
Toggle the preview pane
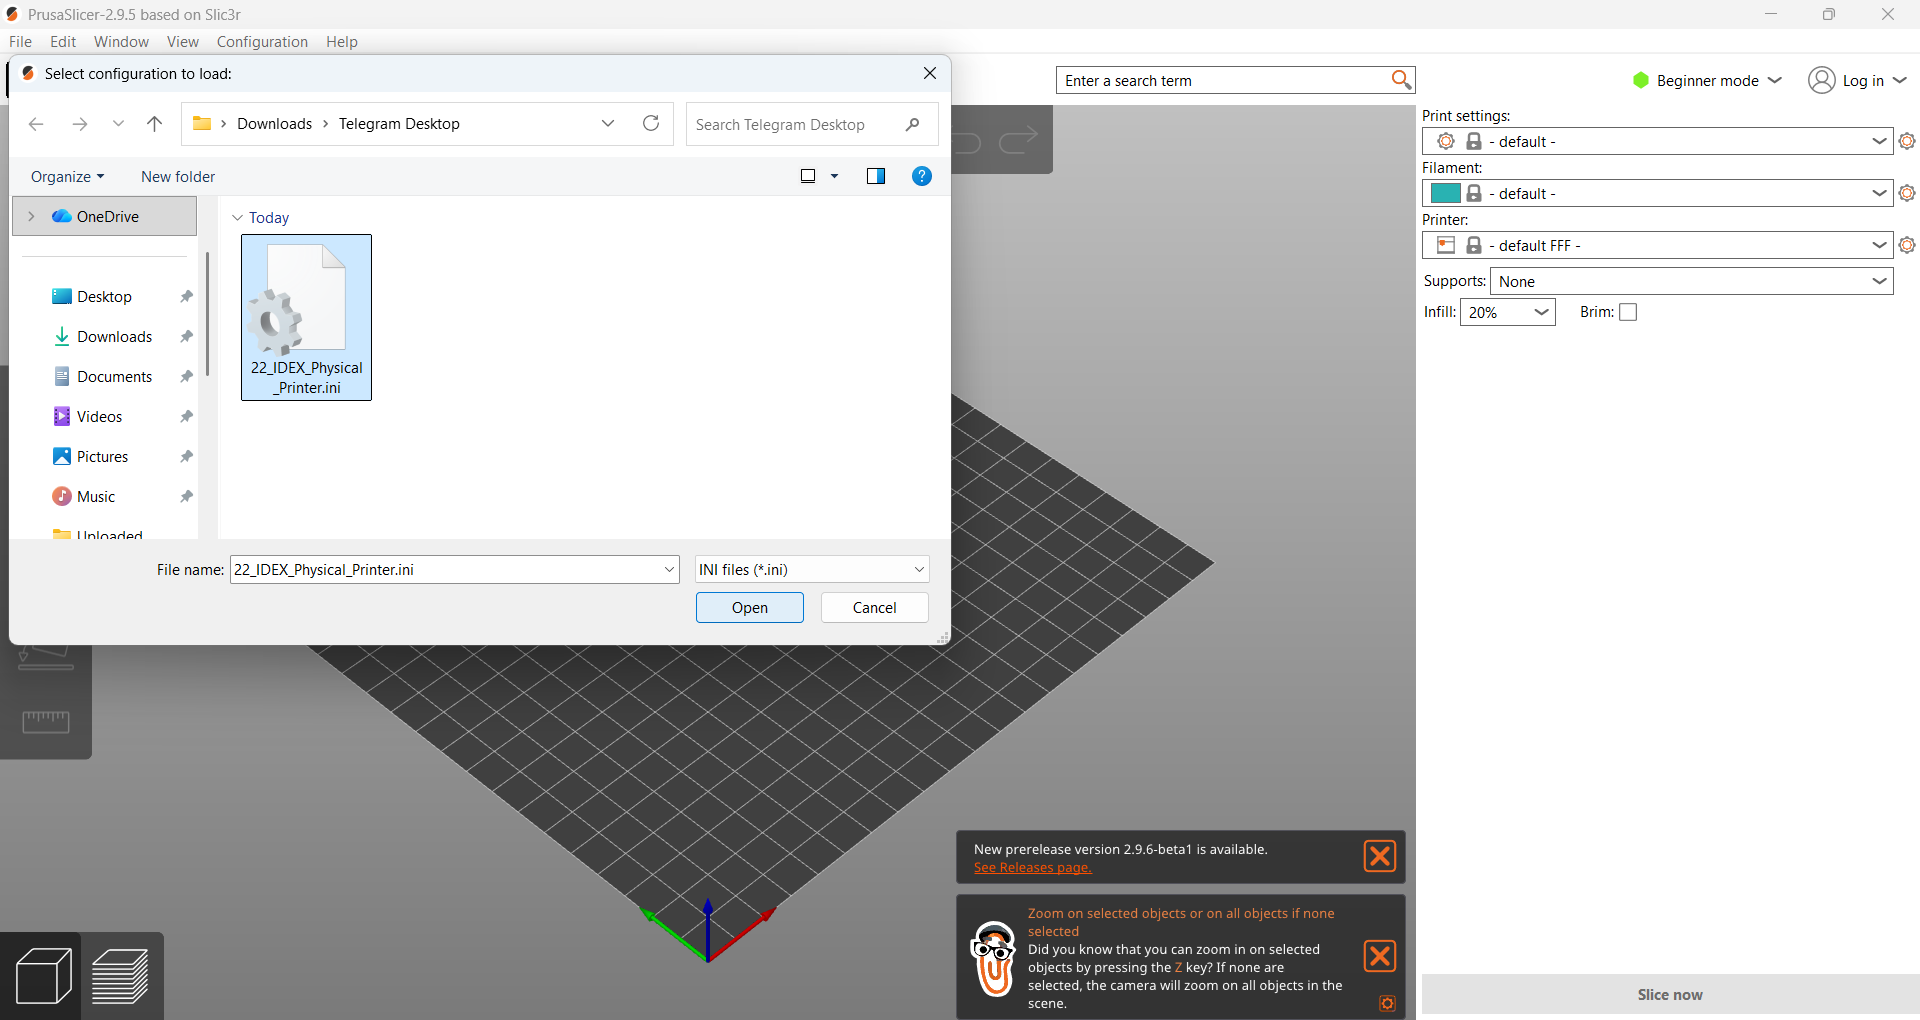pos(876,176)
